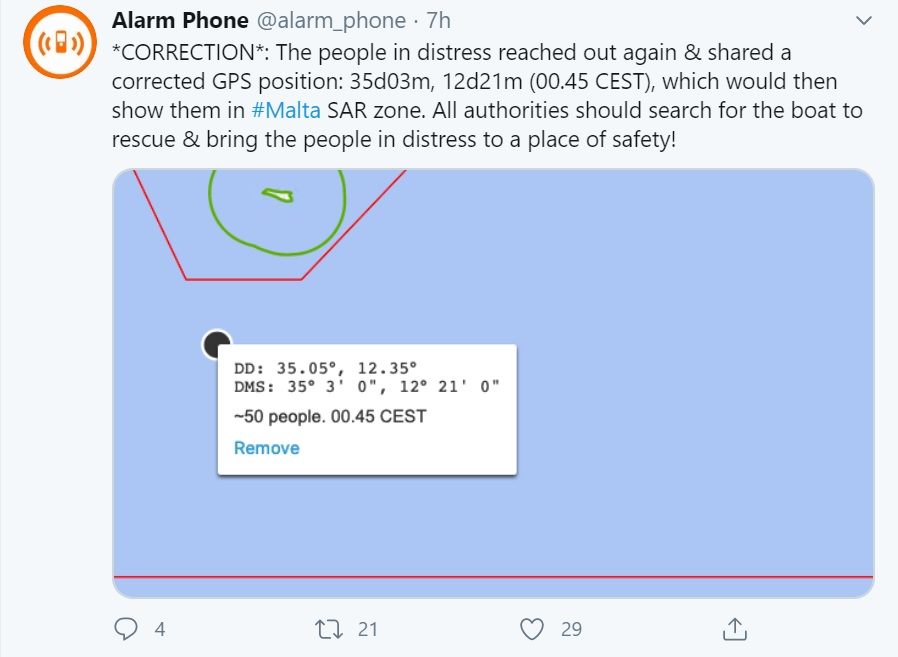Click the reply speech bubble icon

[x=126, y=629]
